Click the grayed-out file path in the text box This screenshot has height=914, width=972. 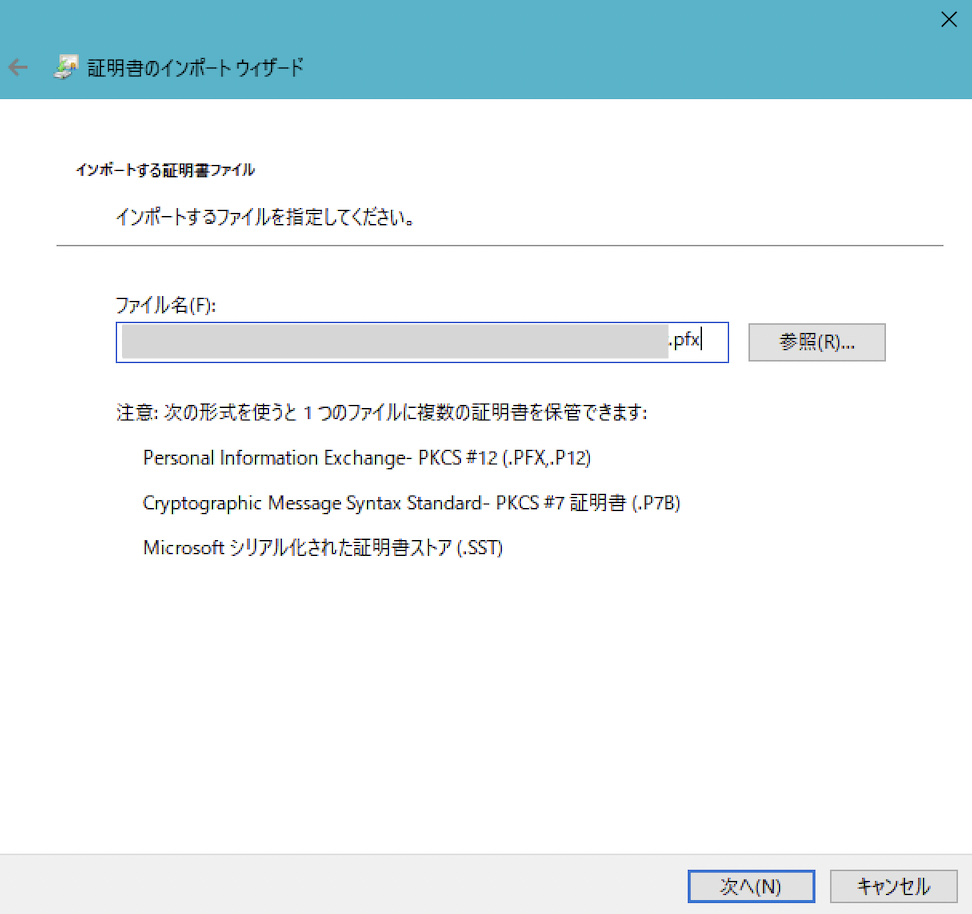pyautogui.click(x=394, y=342)
